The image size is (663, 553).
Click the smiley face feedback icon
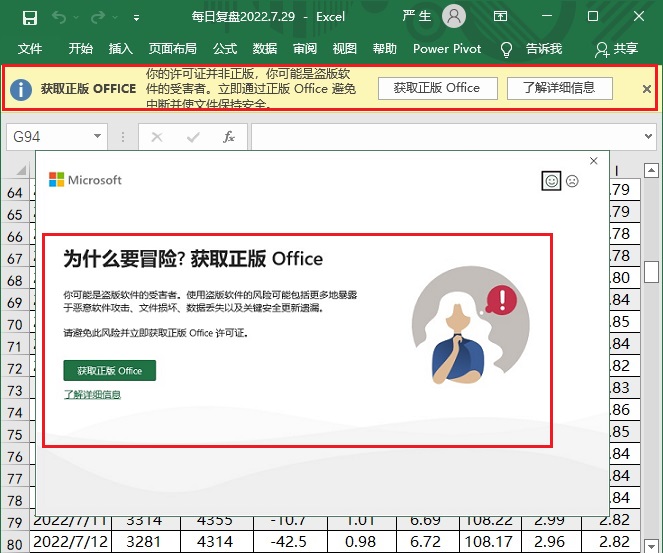click(x=551, y=181)
